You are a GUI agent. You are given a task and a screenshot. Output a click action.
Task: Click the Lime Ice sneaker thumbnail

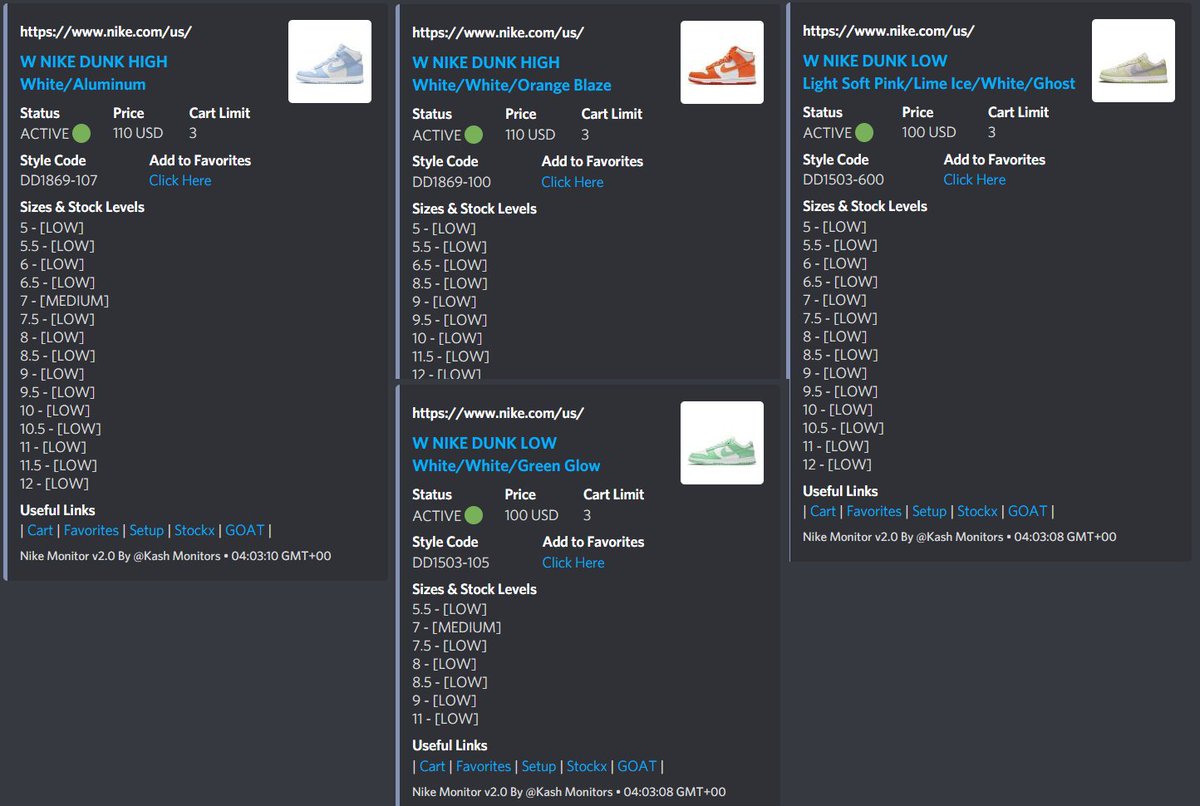1133,61
